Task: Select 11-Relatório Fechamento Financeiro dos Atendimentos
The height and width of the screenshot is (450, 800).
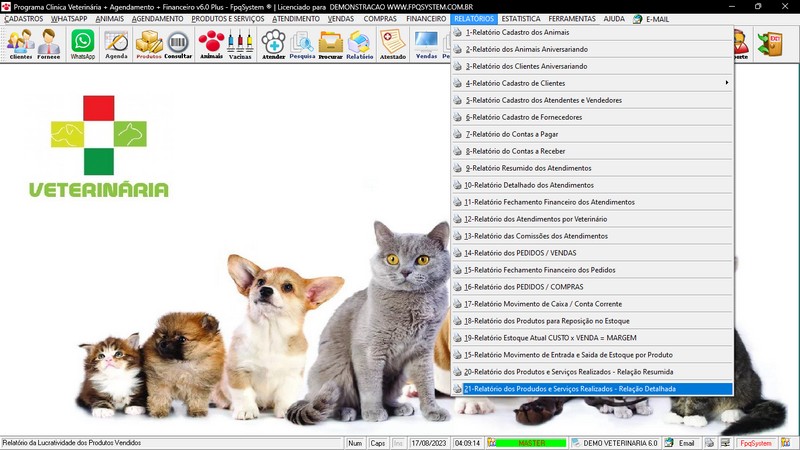Action: [592, 202]
